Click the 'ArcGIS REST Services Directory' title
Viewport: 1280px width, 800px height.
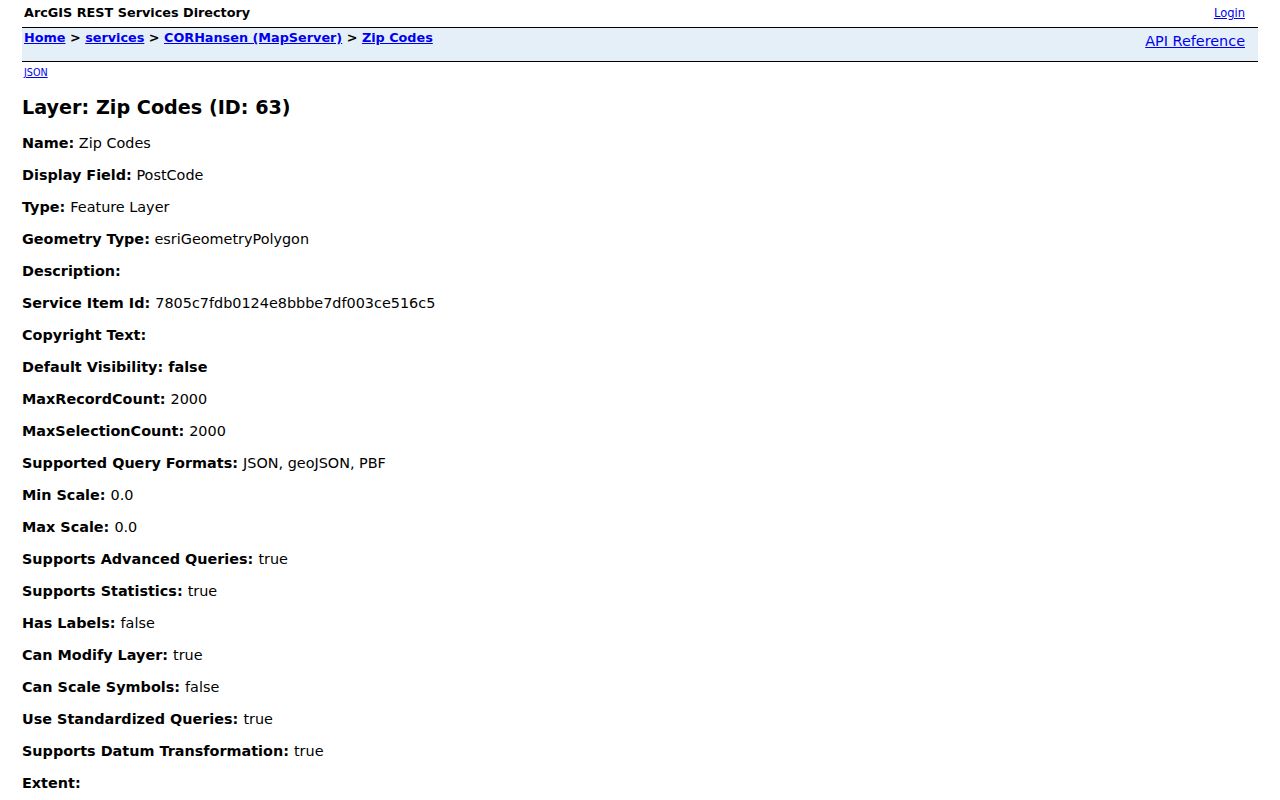click(137, 13)
